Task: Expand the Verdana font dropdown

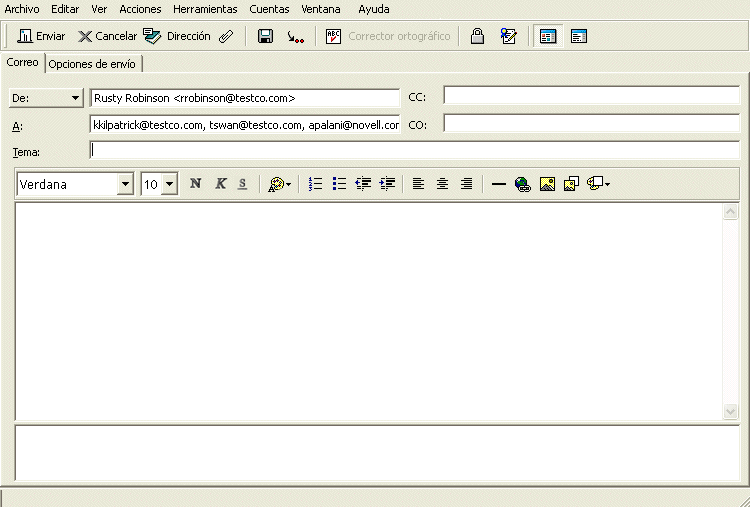Action: tap(125, 184)
